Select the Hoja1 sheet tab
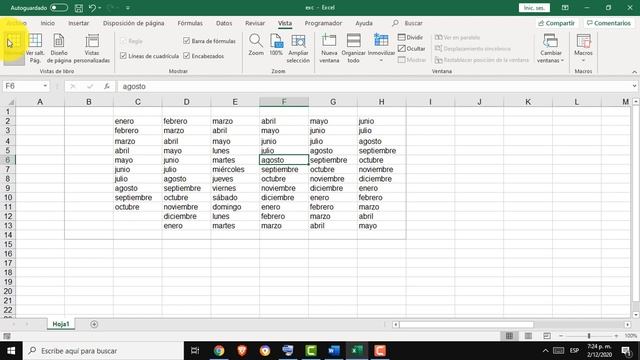Image resolution: width=640 pixels, height=360 pixels. tap(61, 324)
